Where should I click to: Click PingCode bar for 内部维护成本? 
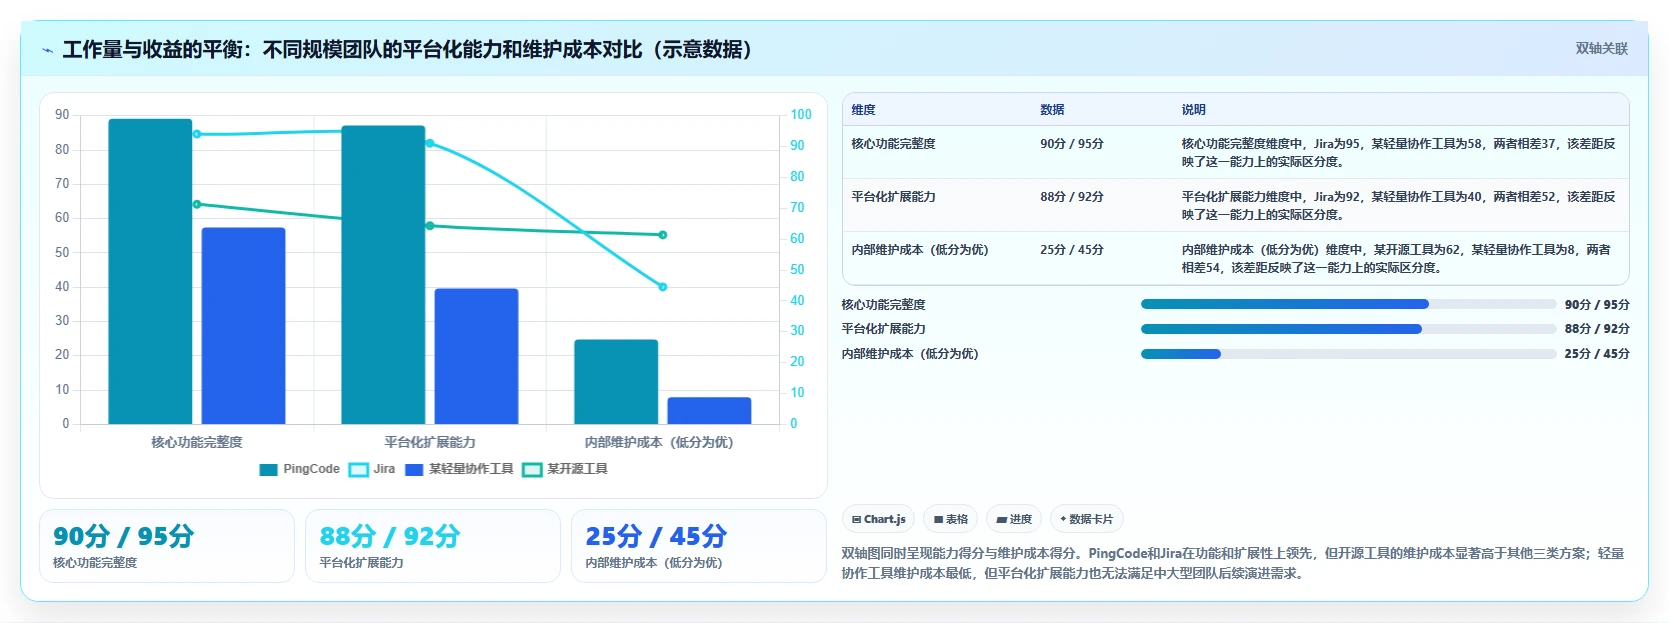click(x=616, y=382)
